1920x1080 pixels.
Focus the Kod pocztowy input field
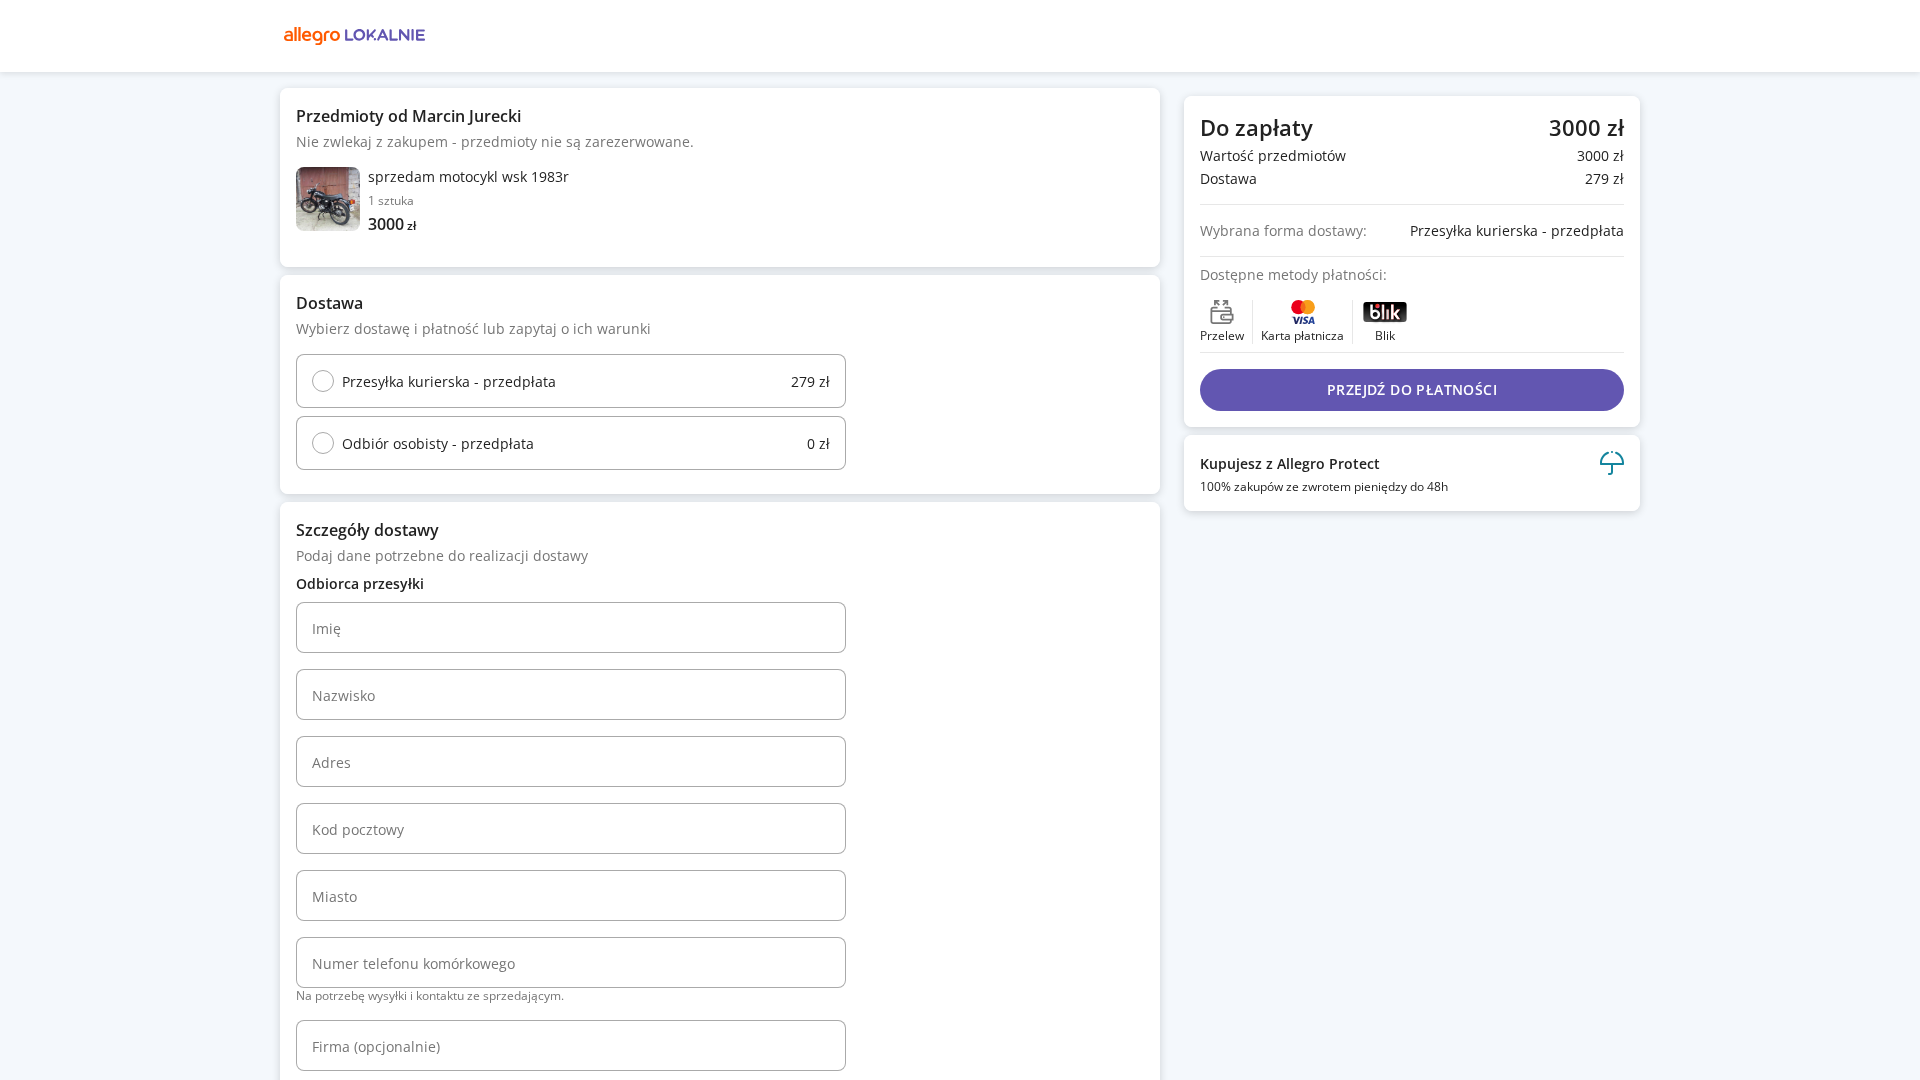coord(571,829)
